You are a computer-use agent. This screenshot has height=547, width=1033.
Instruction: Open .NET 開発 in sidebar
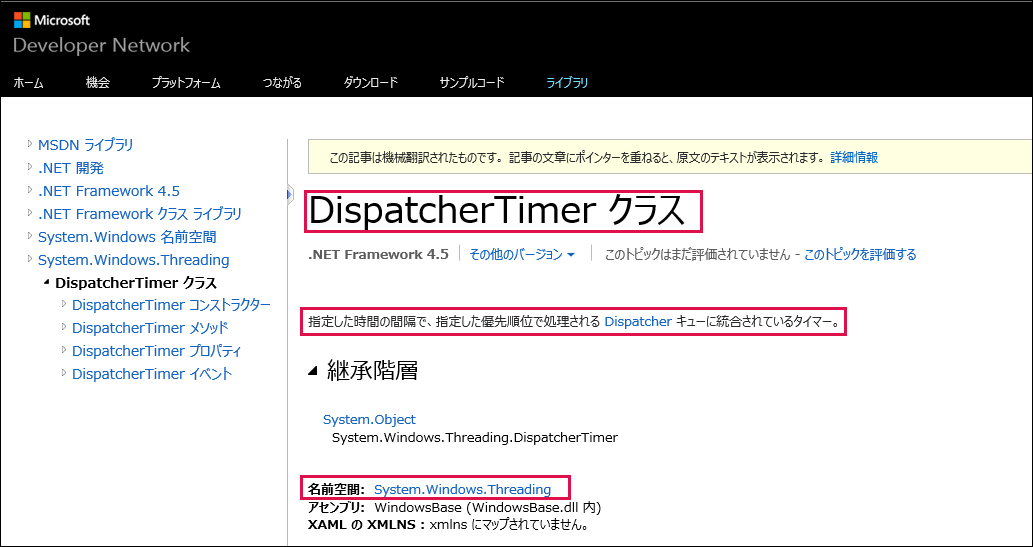[70, 168]
